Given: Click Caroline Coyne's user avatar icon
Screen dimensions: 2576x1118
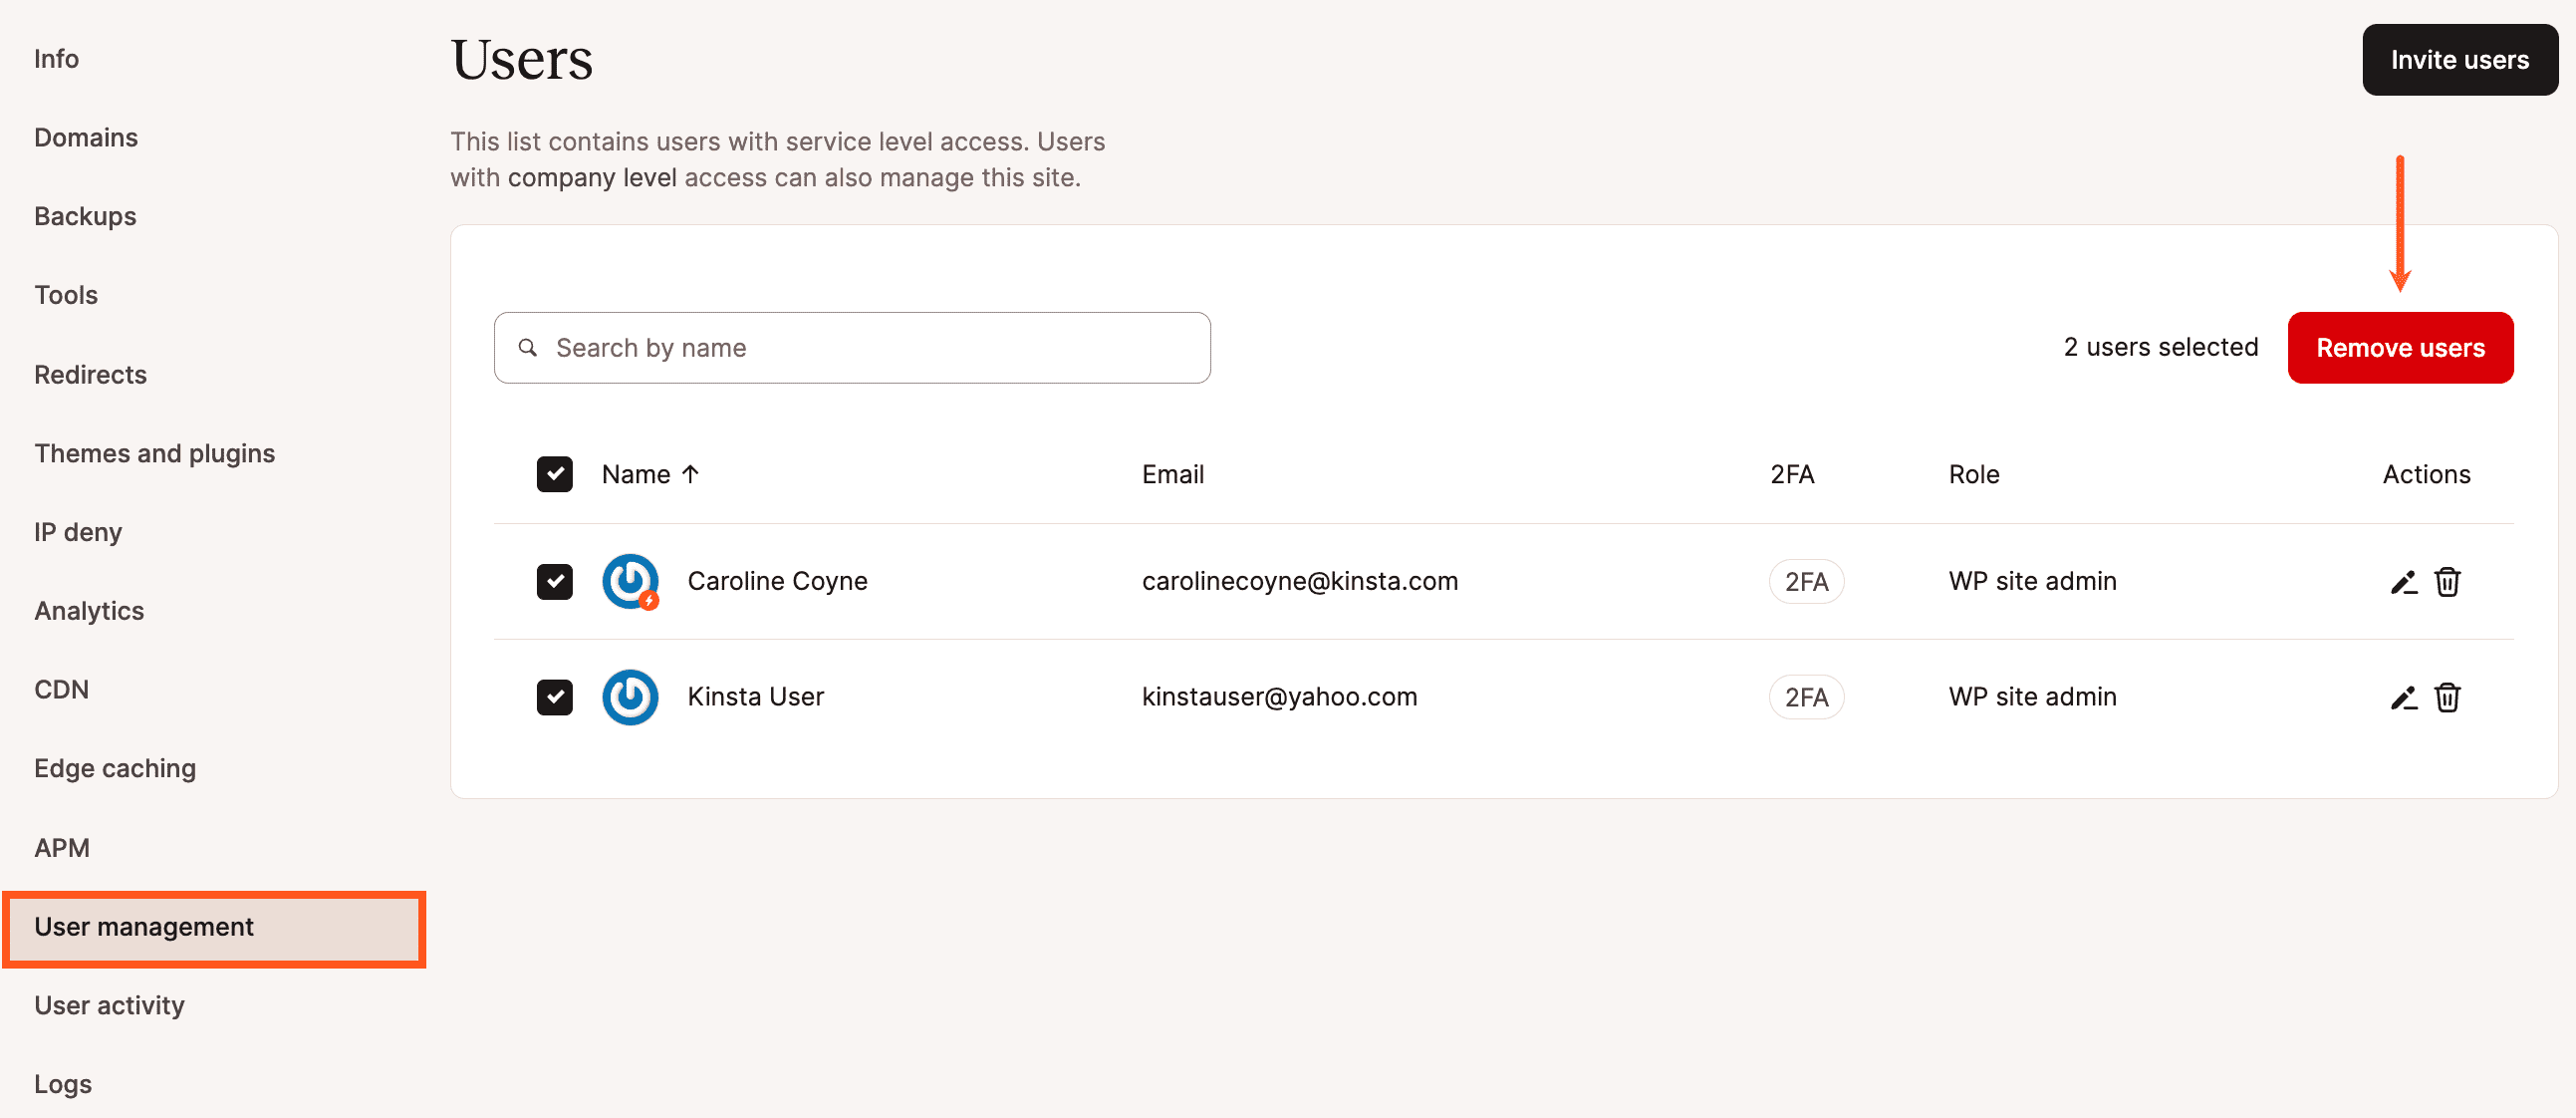Looking at the screenshot, I should [633, 580].
